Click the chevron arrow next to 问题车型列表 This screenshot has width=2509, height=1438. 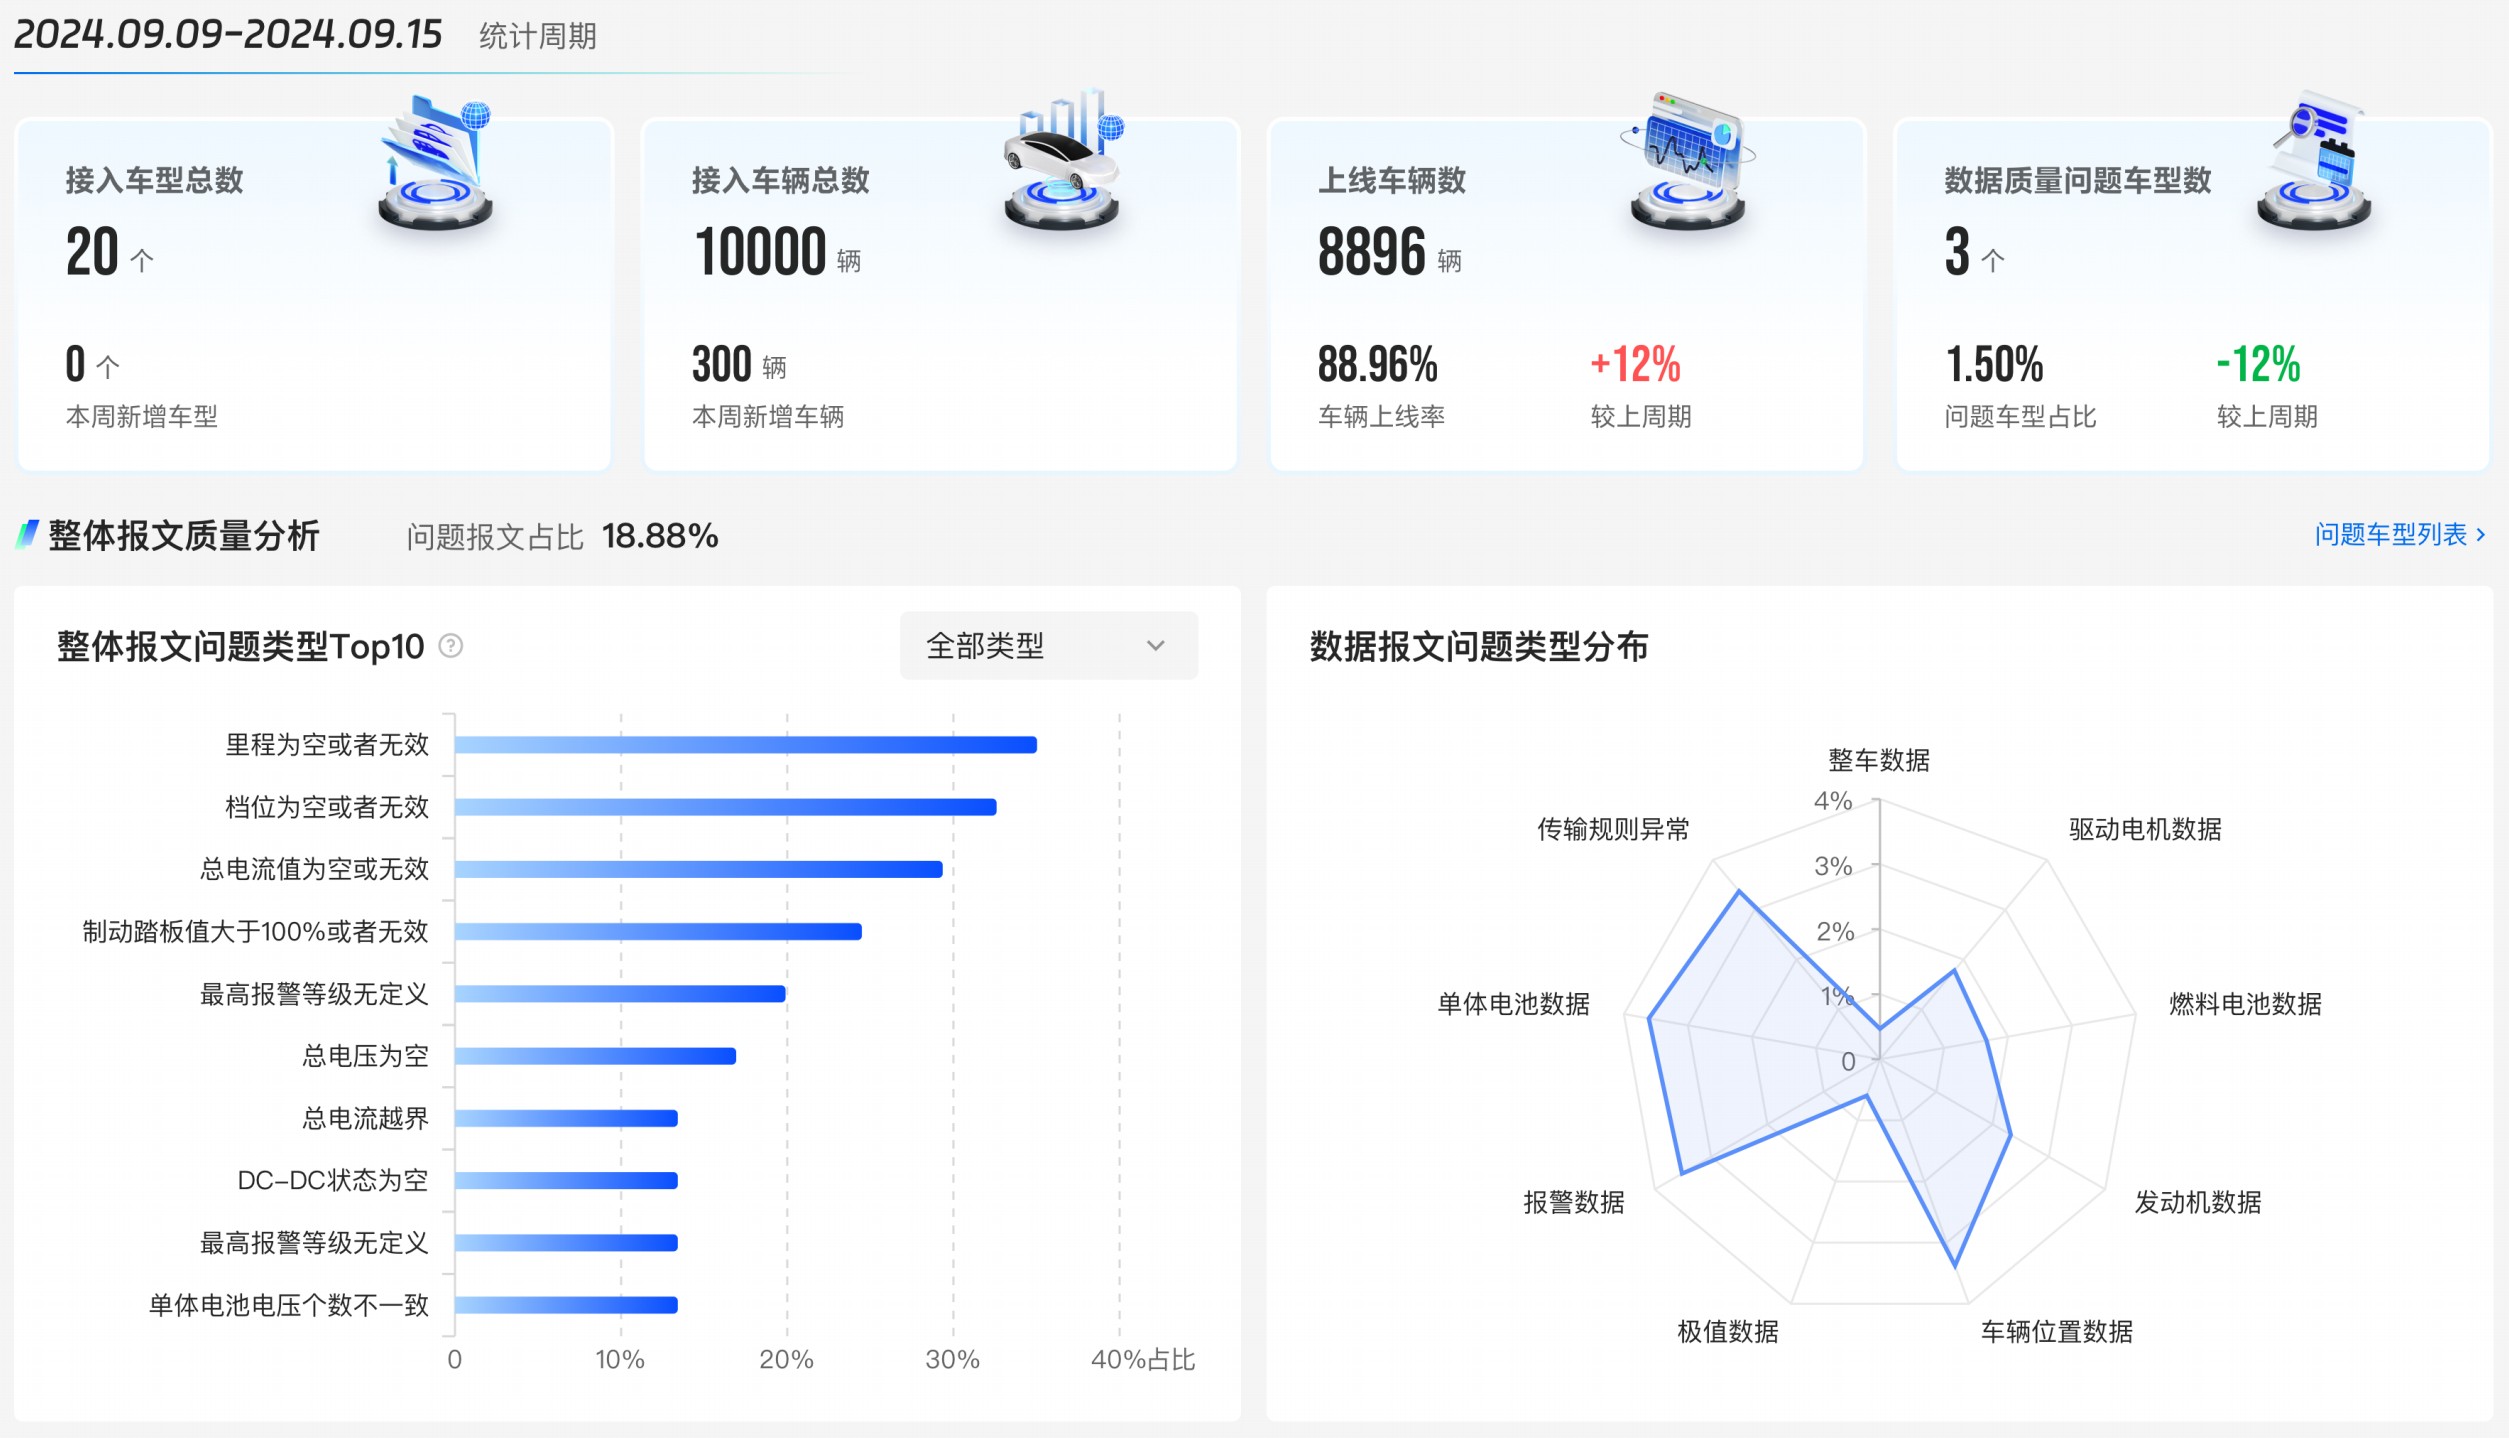(2481, 535)
